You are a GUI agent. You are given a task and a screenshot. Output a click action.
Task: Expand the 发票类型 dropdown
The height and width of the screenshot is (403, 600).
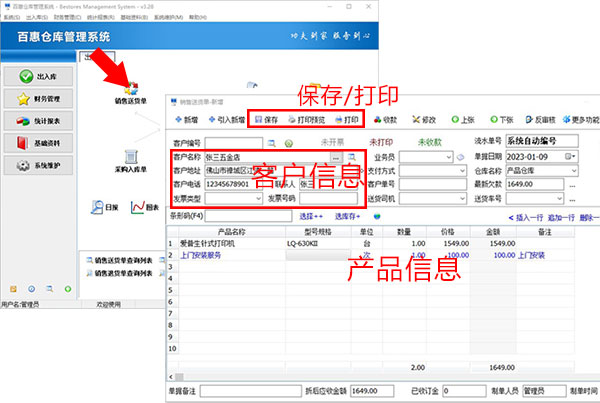click(258, 198)
